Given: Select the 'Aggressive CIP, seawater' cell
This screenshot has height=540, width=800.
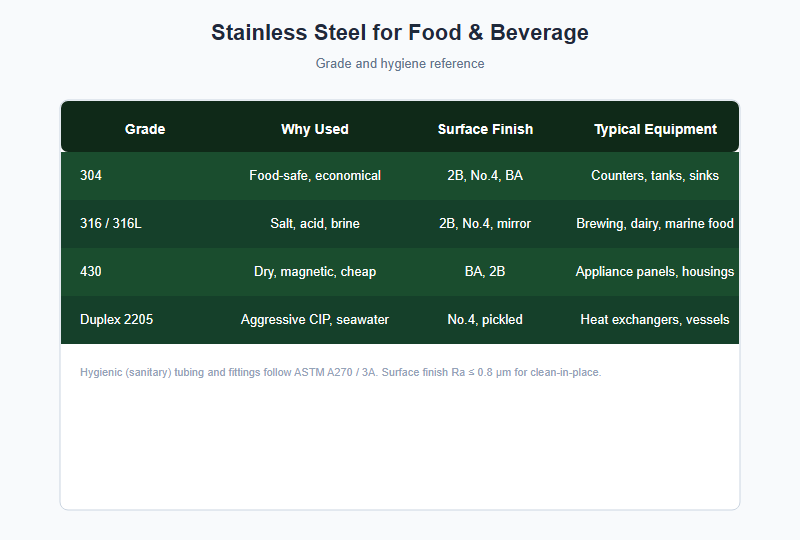Looking at the screenshot, I should [315, 320].
